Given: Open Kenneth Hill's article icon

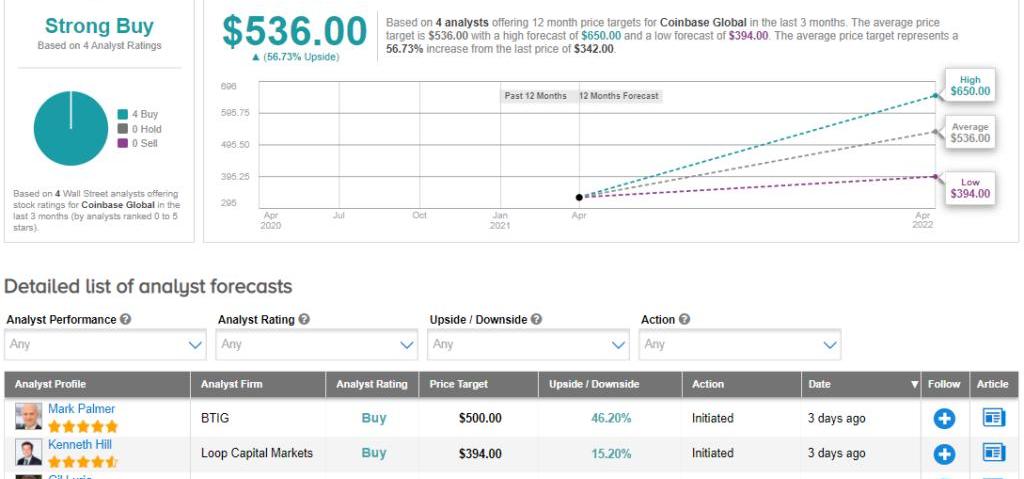Looking at the screenshot, I should pos(994,453).
